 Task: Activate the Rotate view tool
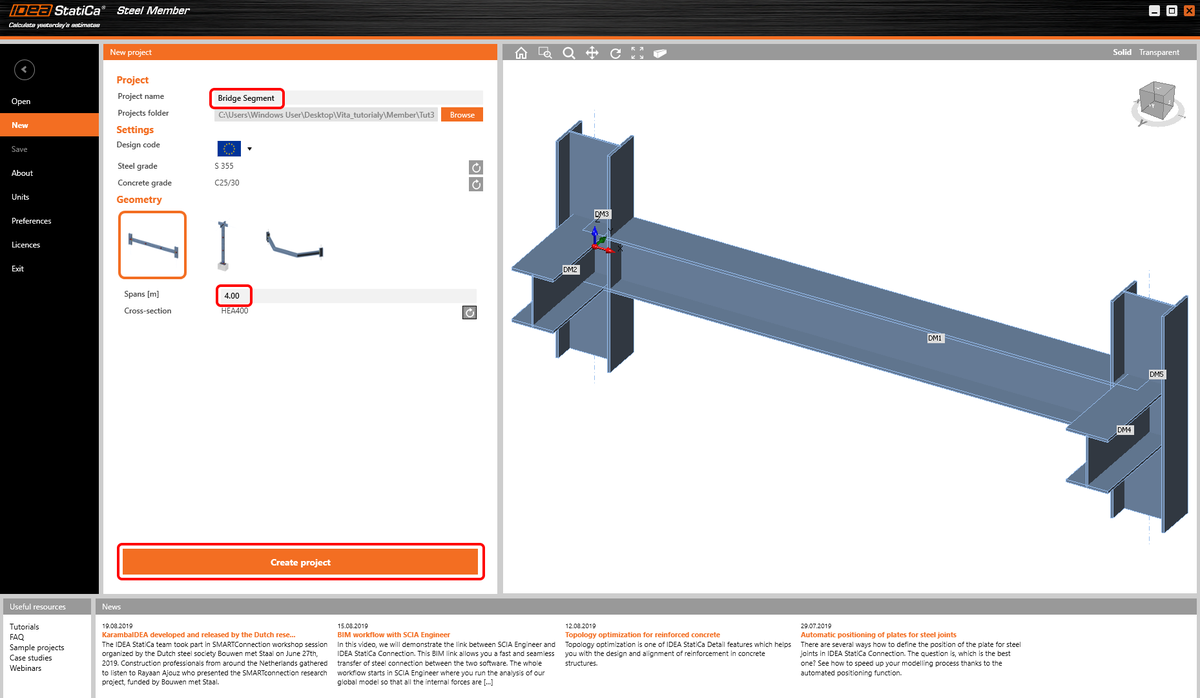click(615, 52)
